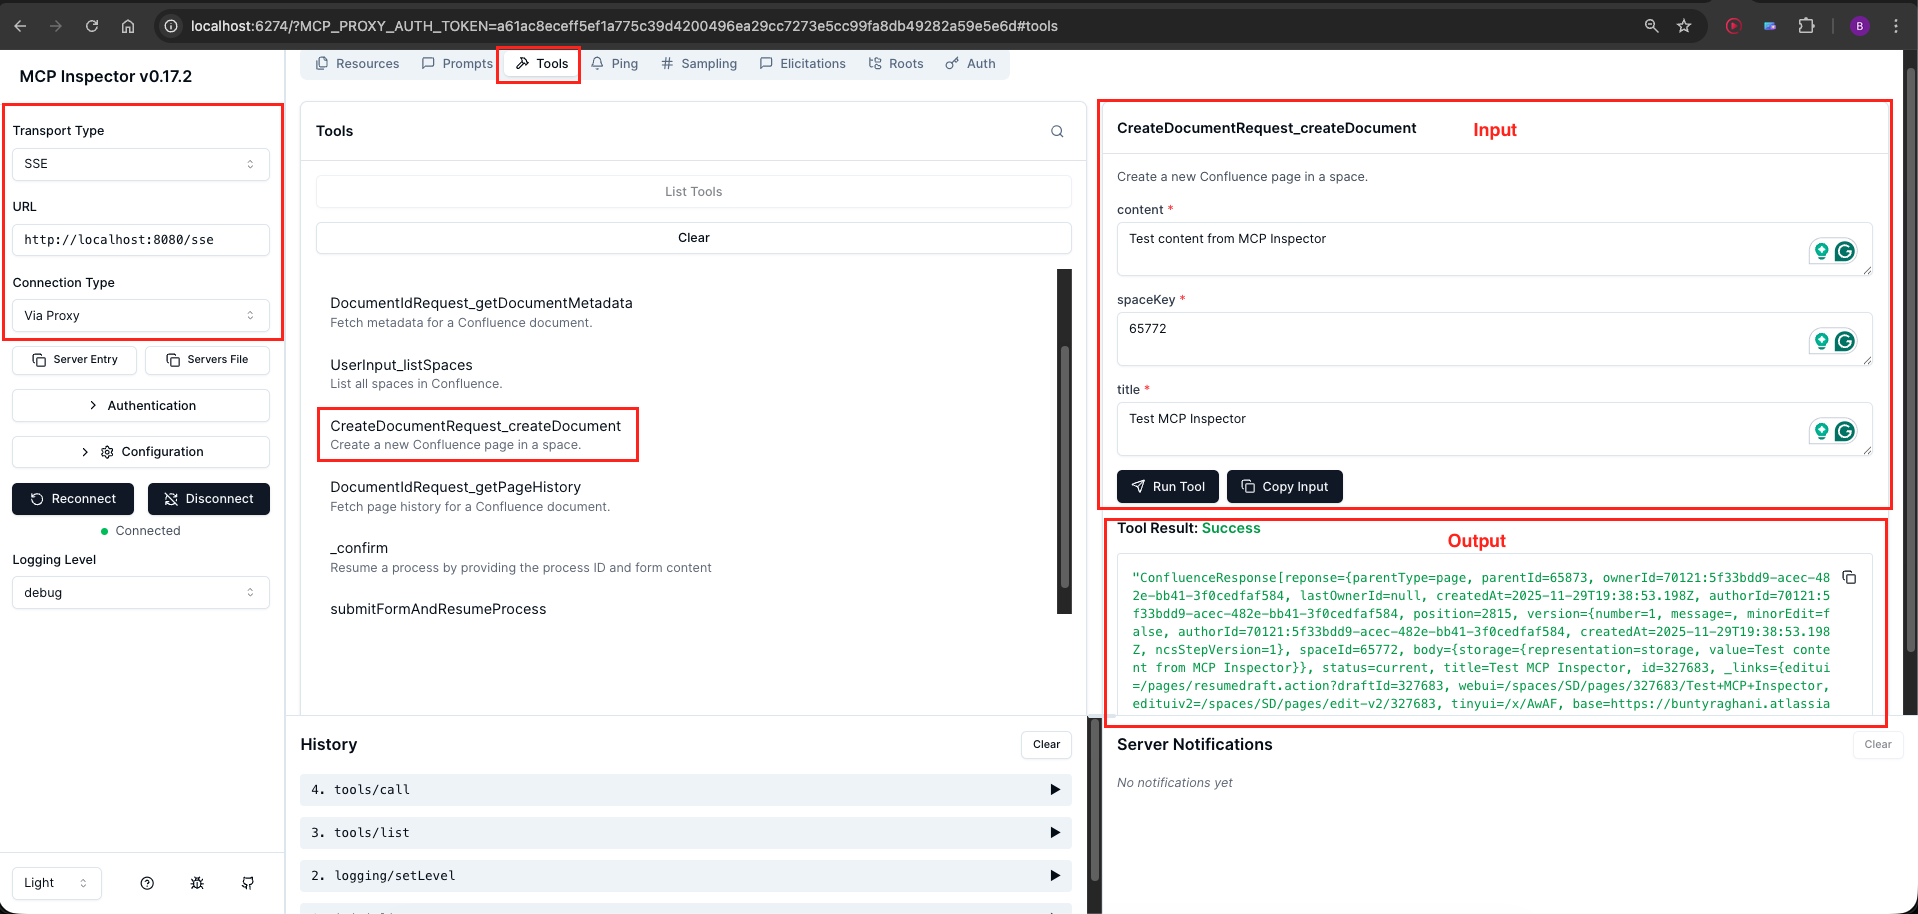Copy the tool result via the copy icon
1918x914 pixels.
click(1849, 577)
